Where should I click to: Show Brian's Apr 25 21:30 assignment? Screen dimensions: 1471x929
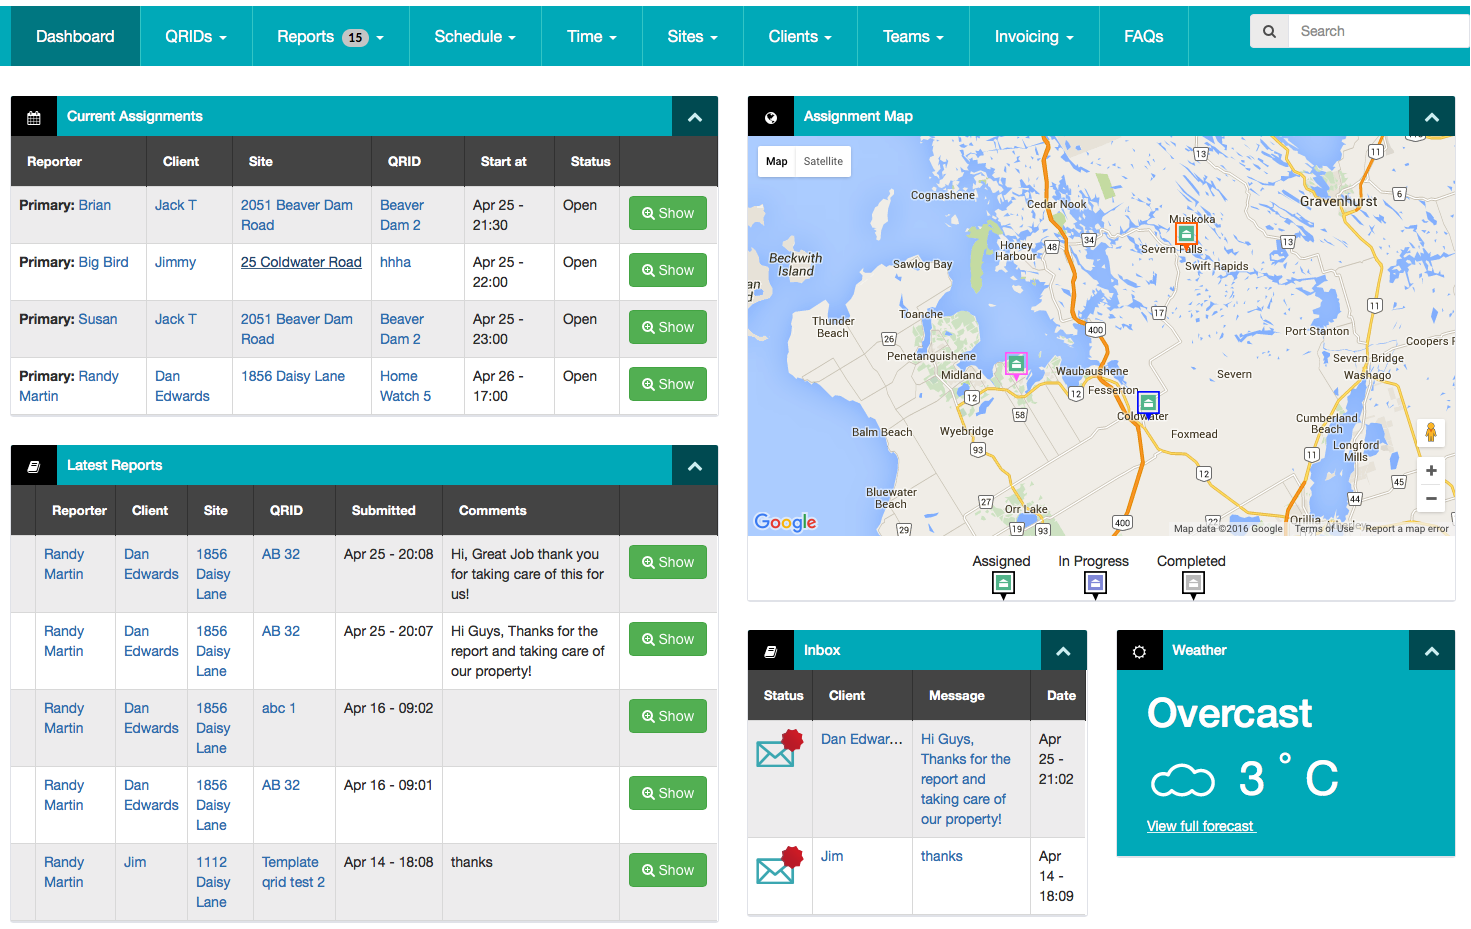(x=667, y=213)
